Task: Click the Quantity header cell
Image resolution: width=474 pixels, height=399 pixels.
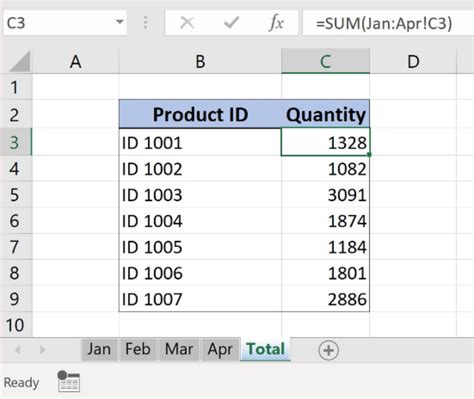Action: (x=325, y=114)
